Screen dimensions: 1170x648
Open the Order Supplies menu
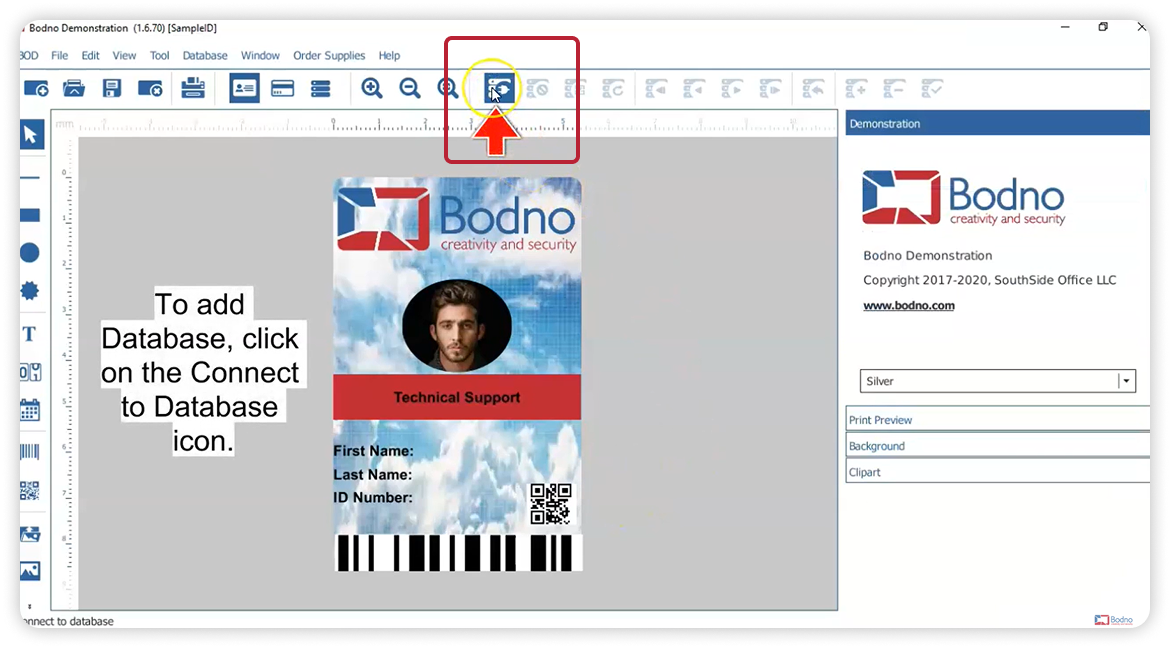pos(329,56)
